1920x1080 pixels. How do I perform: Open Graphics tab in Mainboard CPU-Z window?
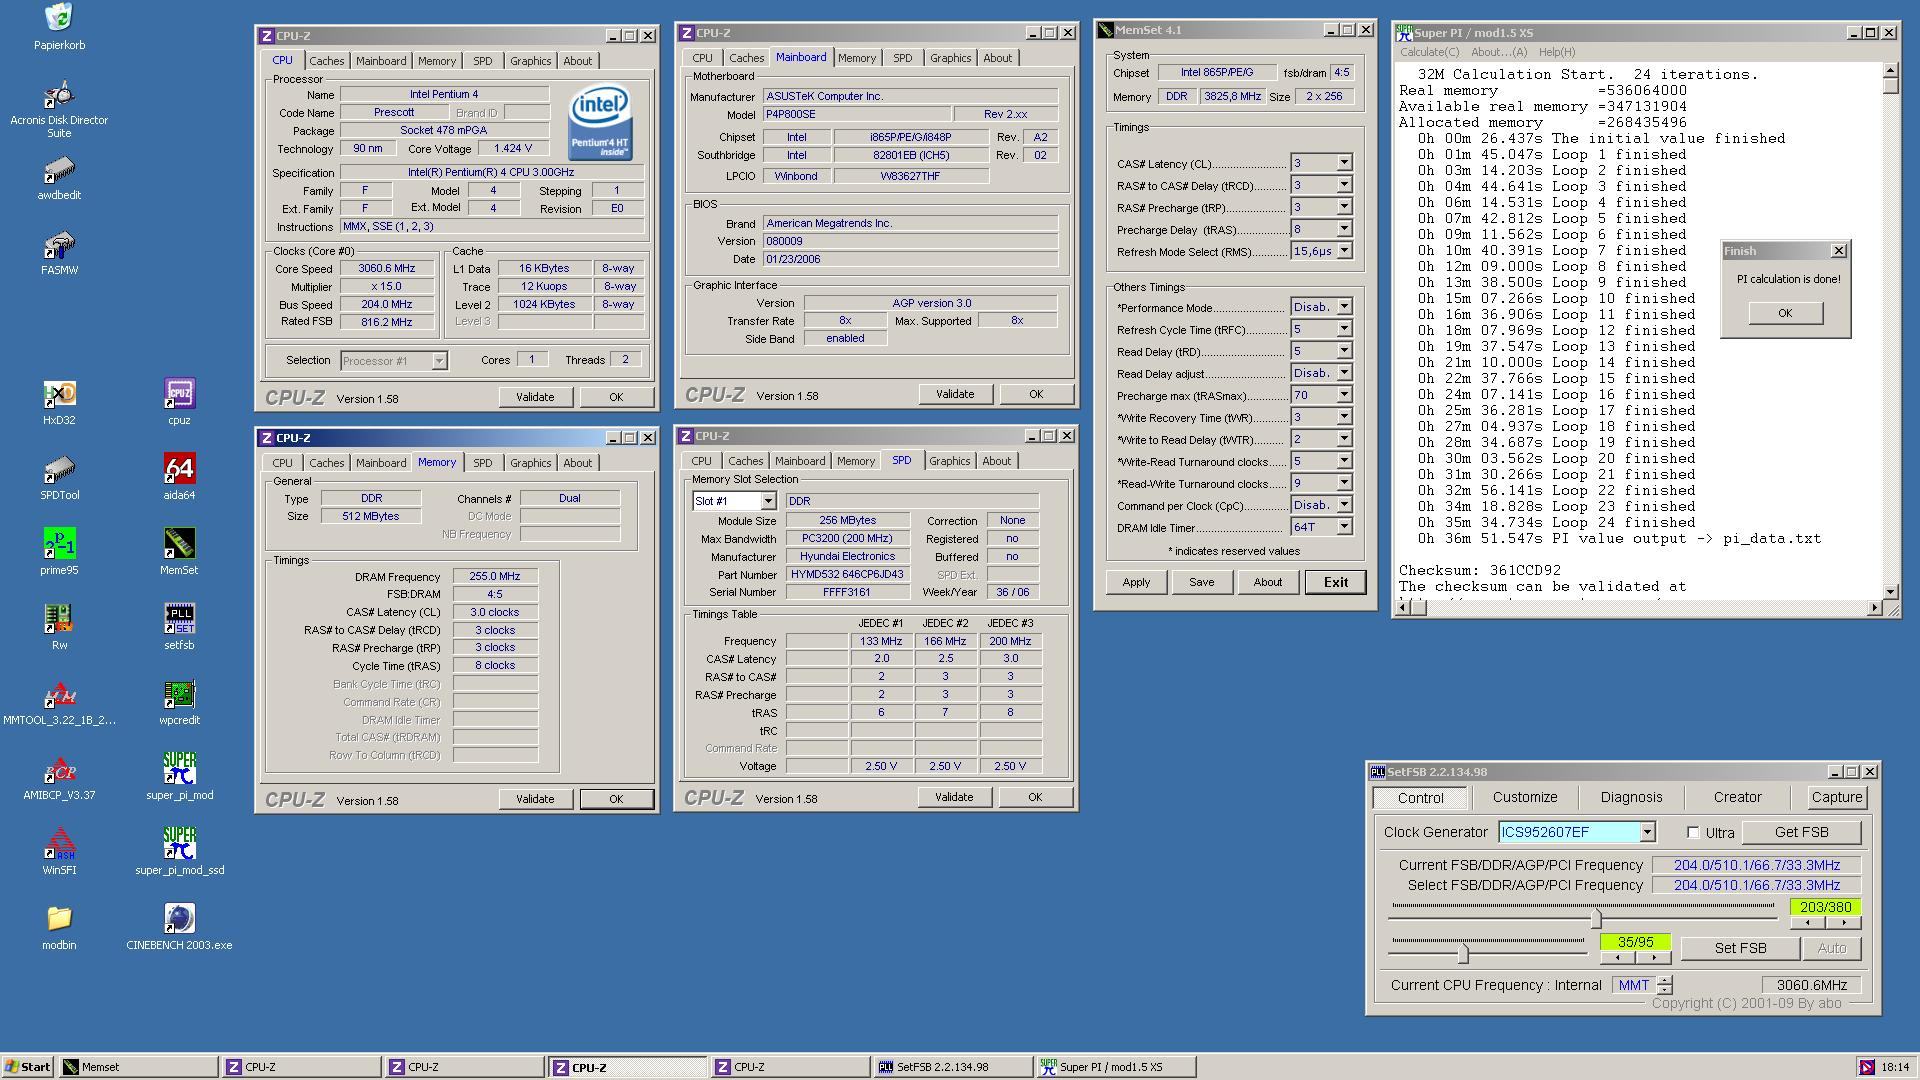950,58
